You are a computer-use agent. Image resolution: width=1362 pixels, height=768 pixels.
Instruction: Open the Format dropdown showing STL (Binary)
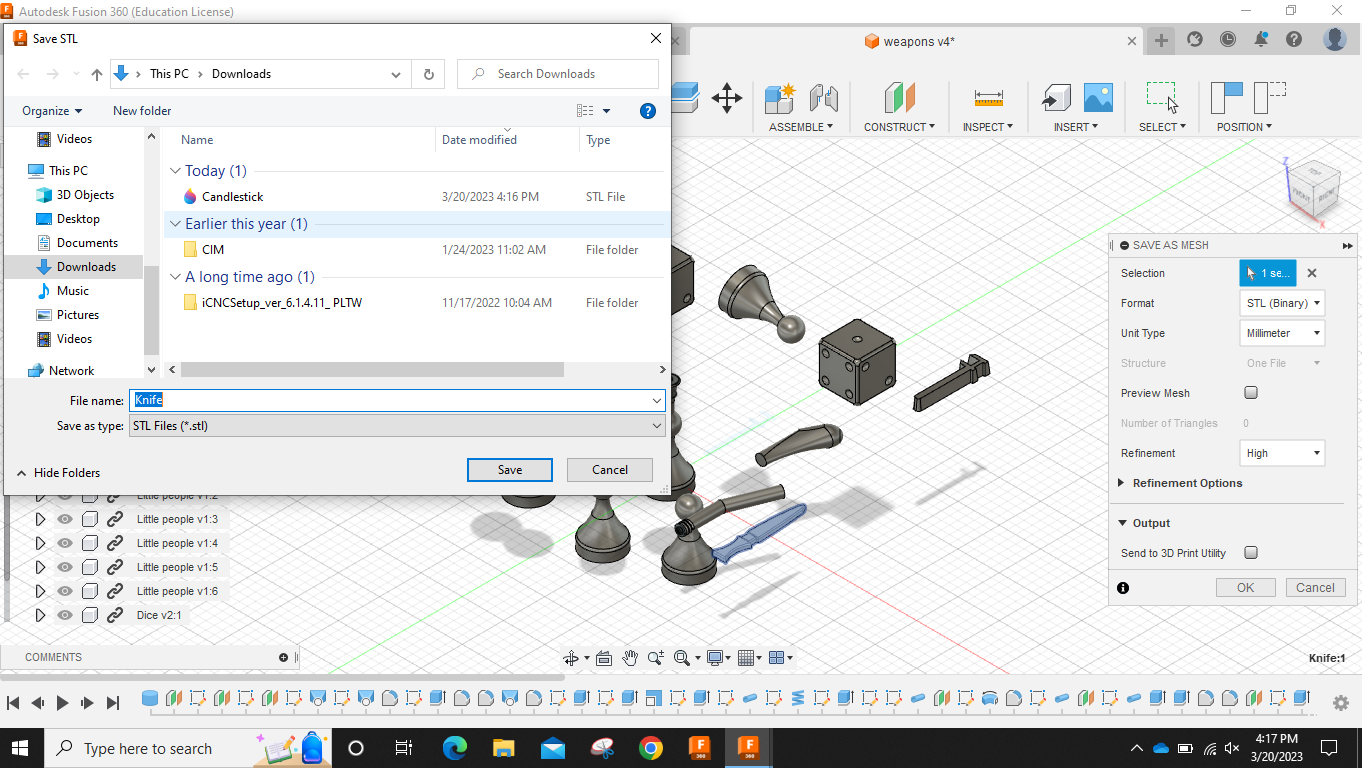point(1282,302)
